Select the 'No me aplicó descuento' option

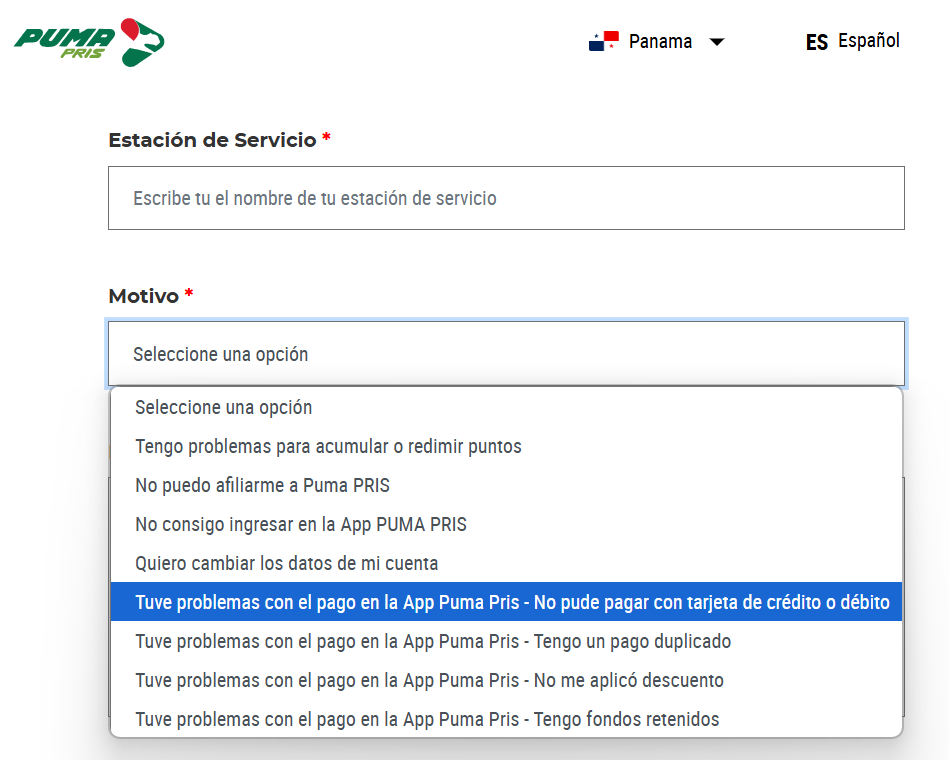point(429,680)
